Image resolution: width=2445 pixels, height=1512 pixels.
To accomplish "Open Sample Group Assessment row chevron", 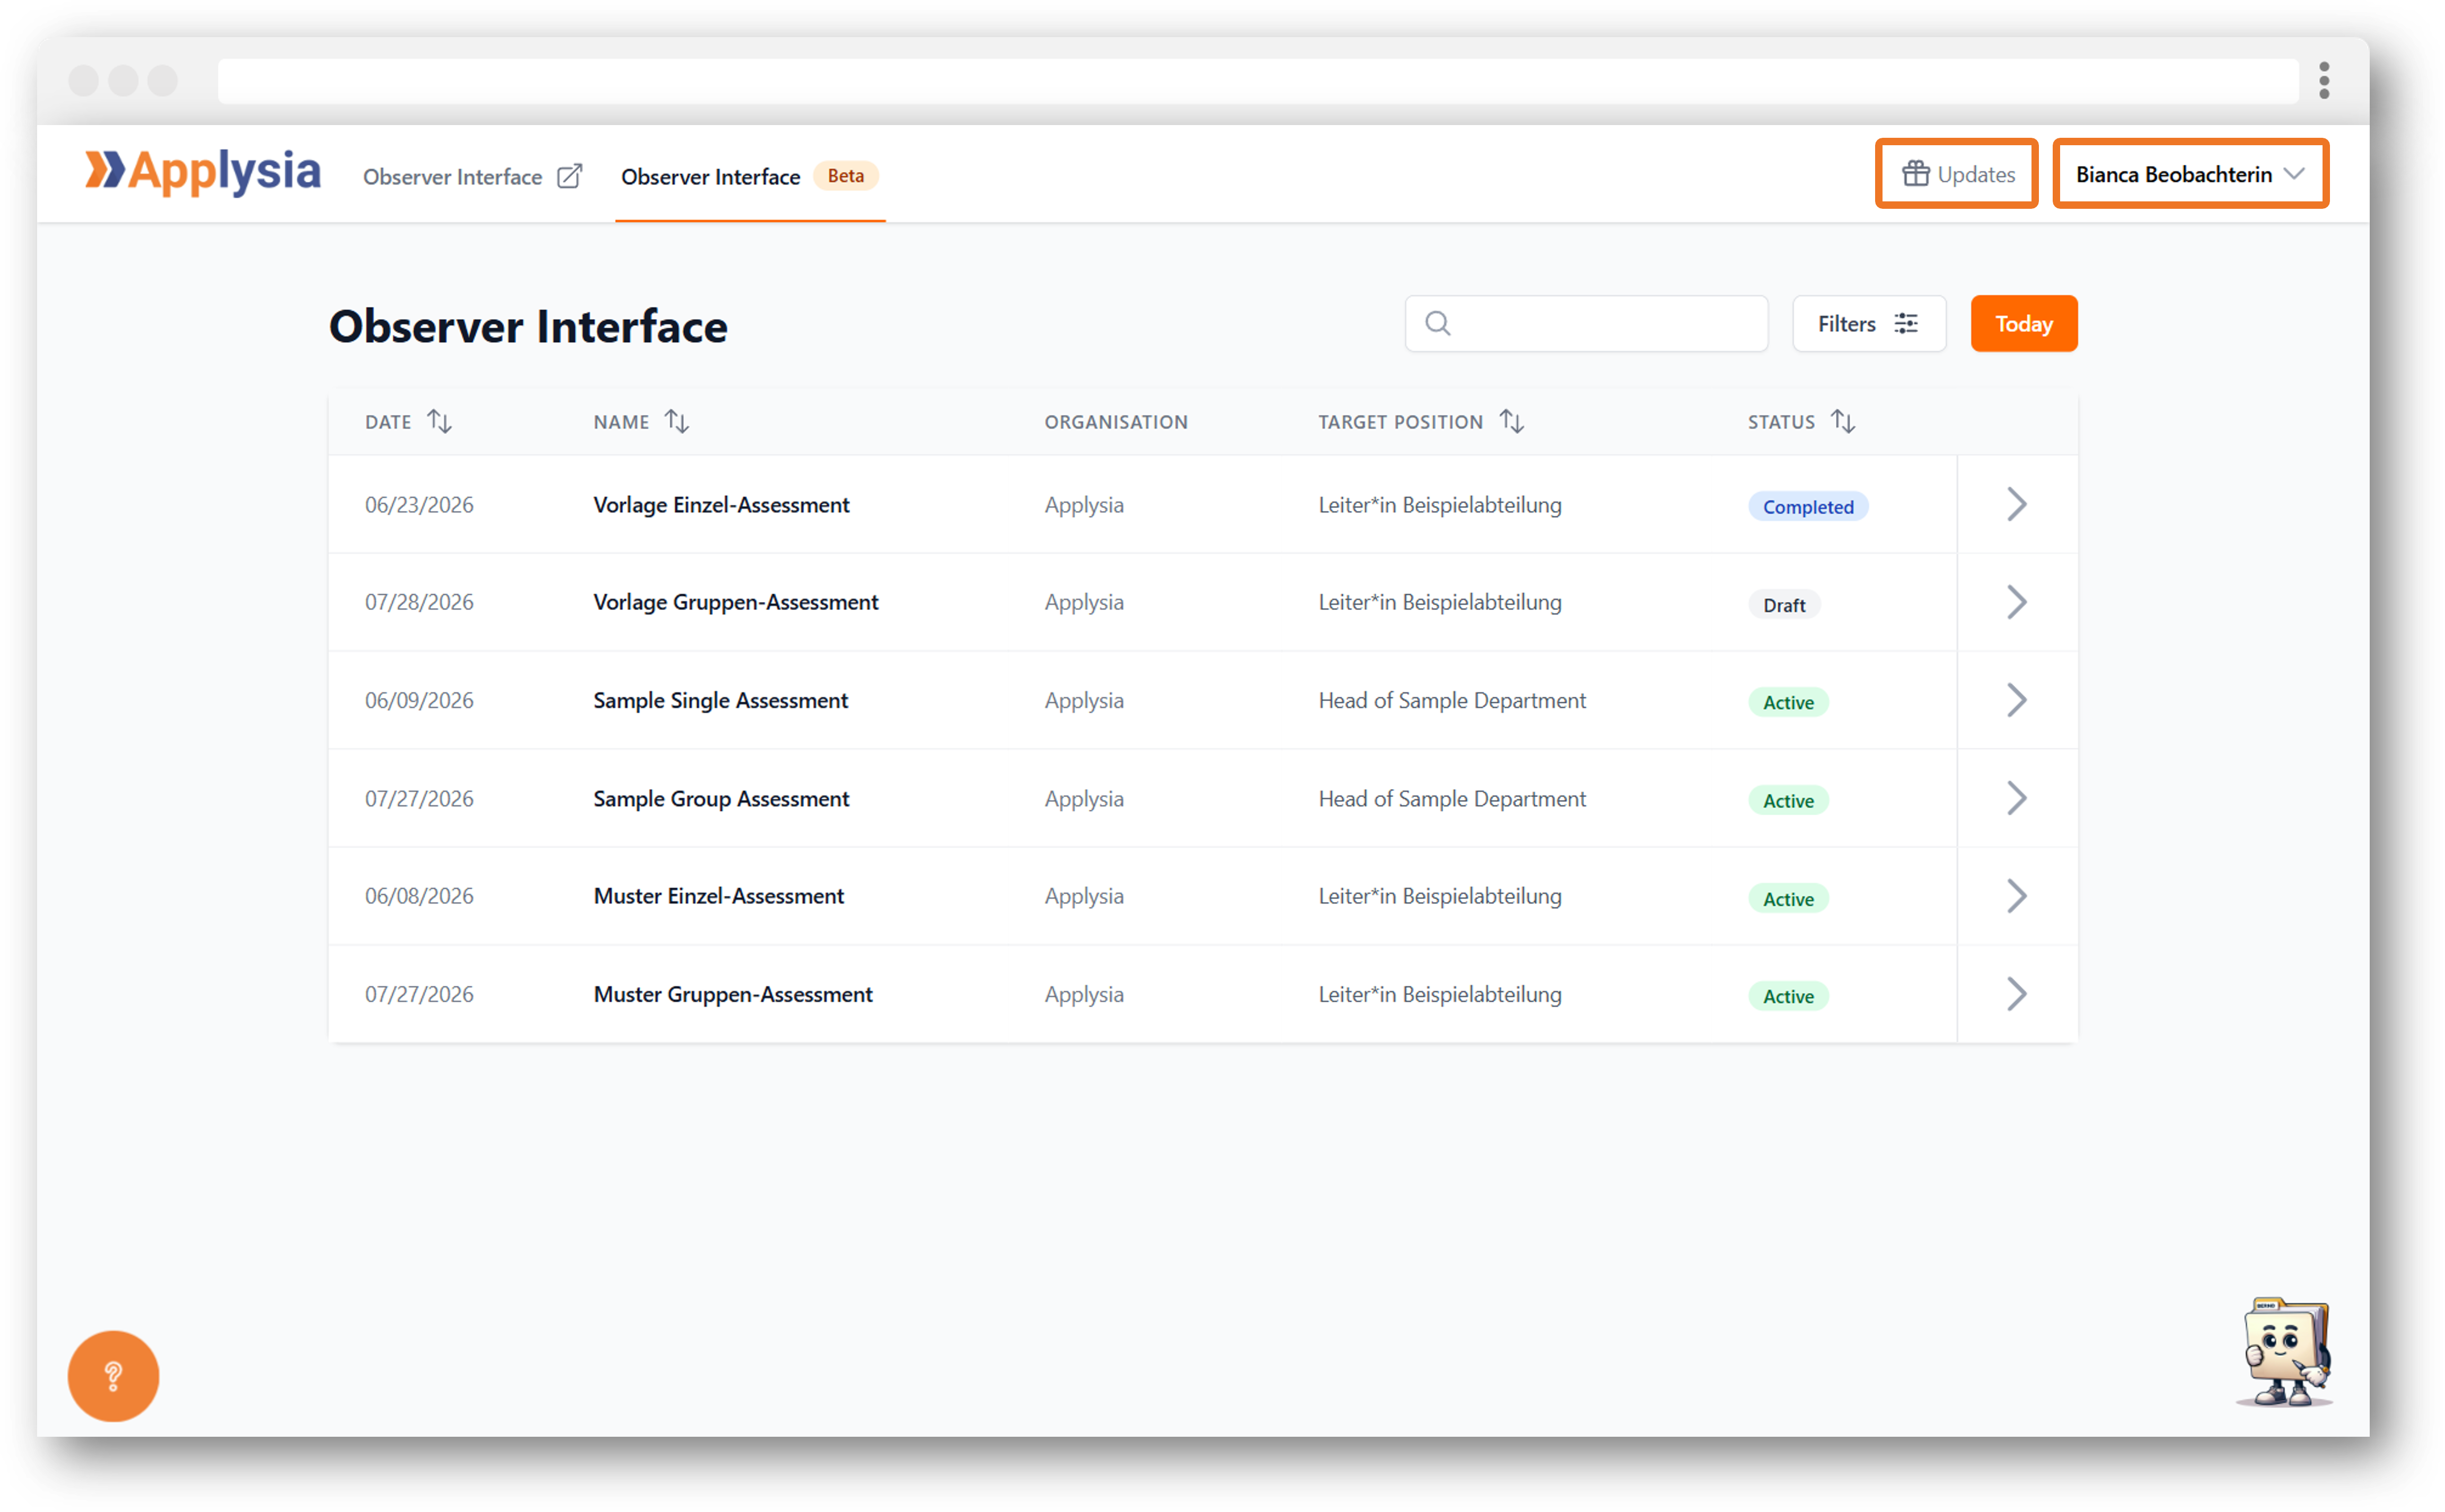I will (2016, 798).
